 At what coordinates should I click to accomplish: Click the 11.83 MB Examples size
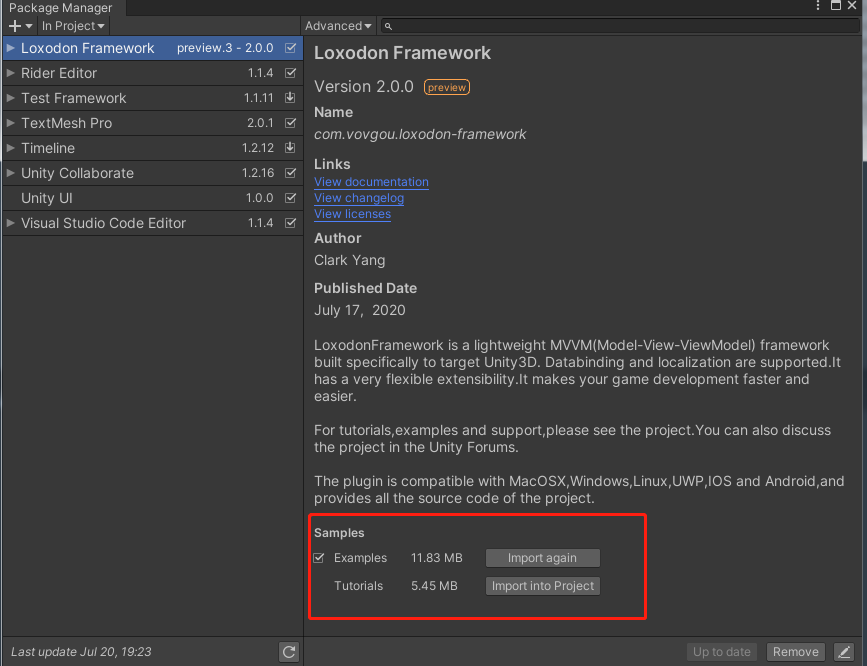tap(436, 558)
